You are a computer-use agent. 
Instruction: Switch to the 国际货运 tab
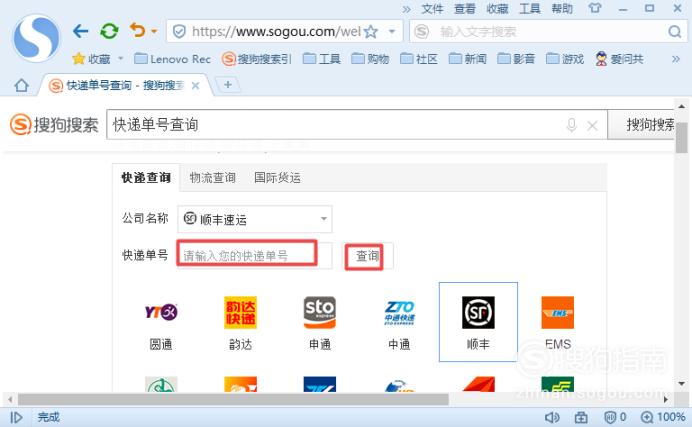pyautogui.click(x=278, y=177)
